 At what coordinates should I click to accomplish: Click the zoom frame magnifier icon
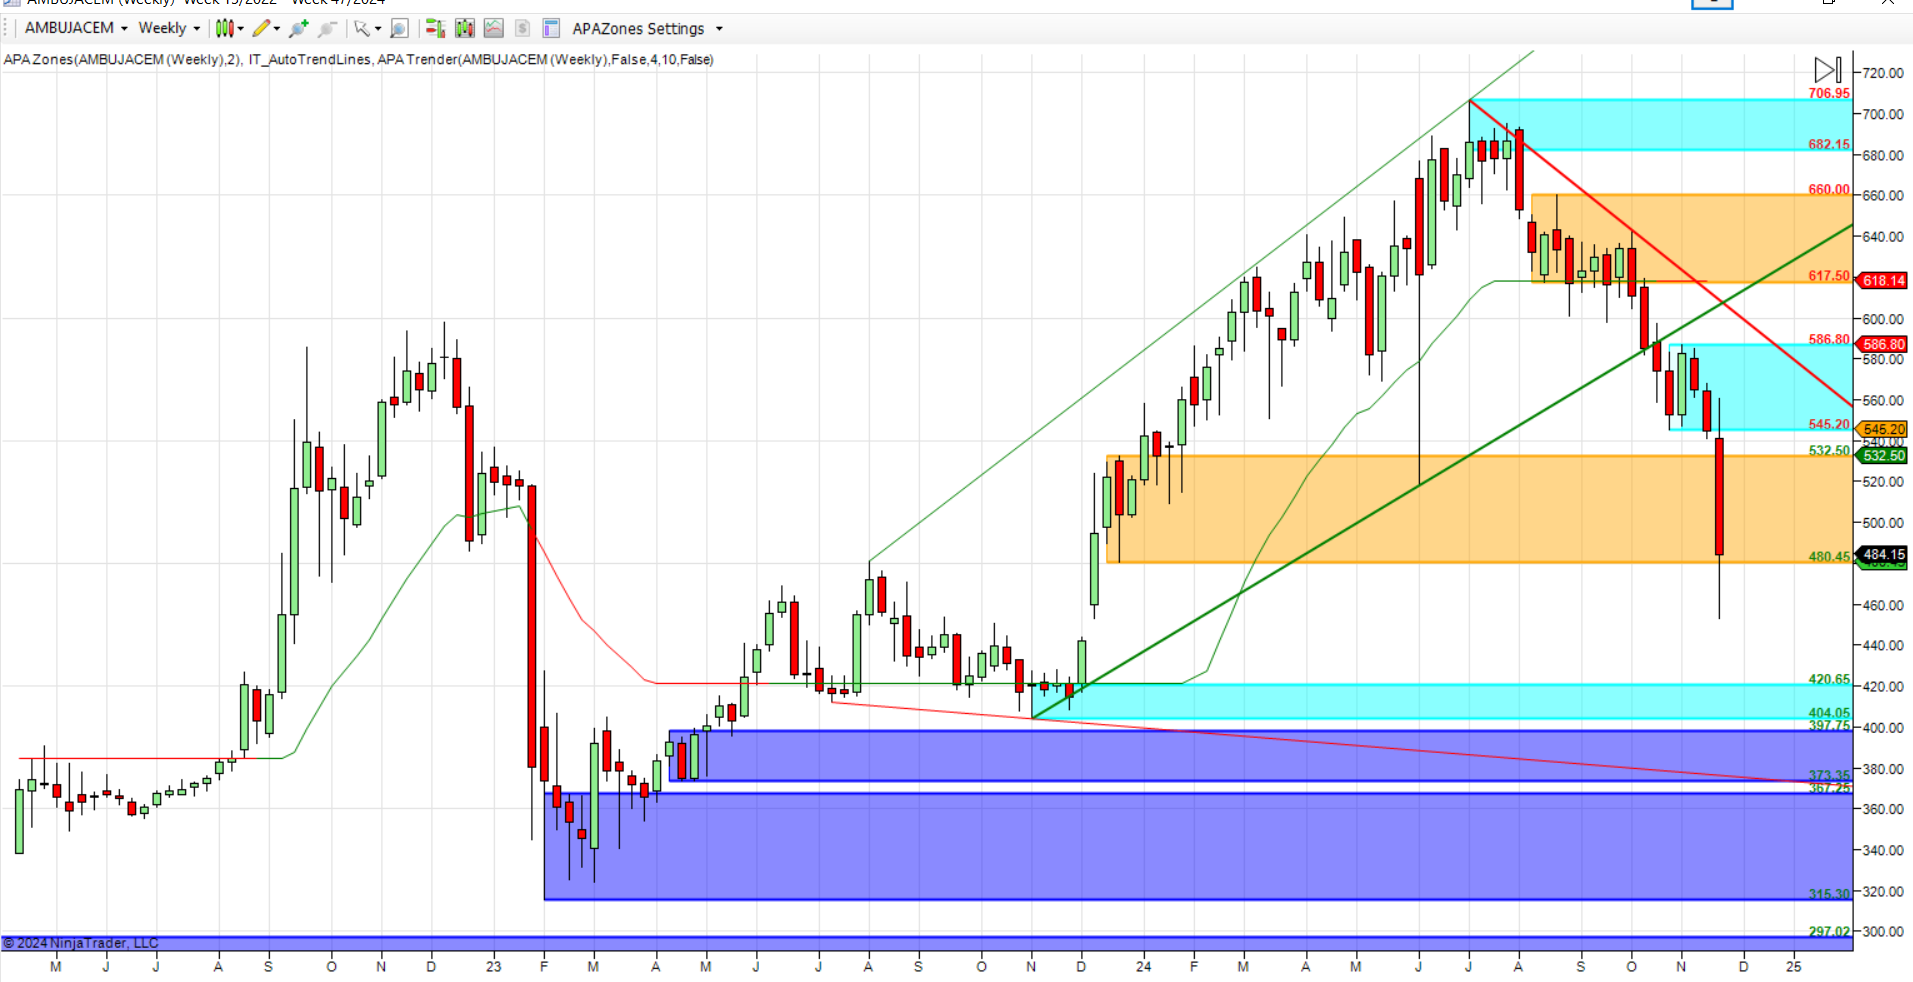[399, 28]
